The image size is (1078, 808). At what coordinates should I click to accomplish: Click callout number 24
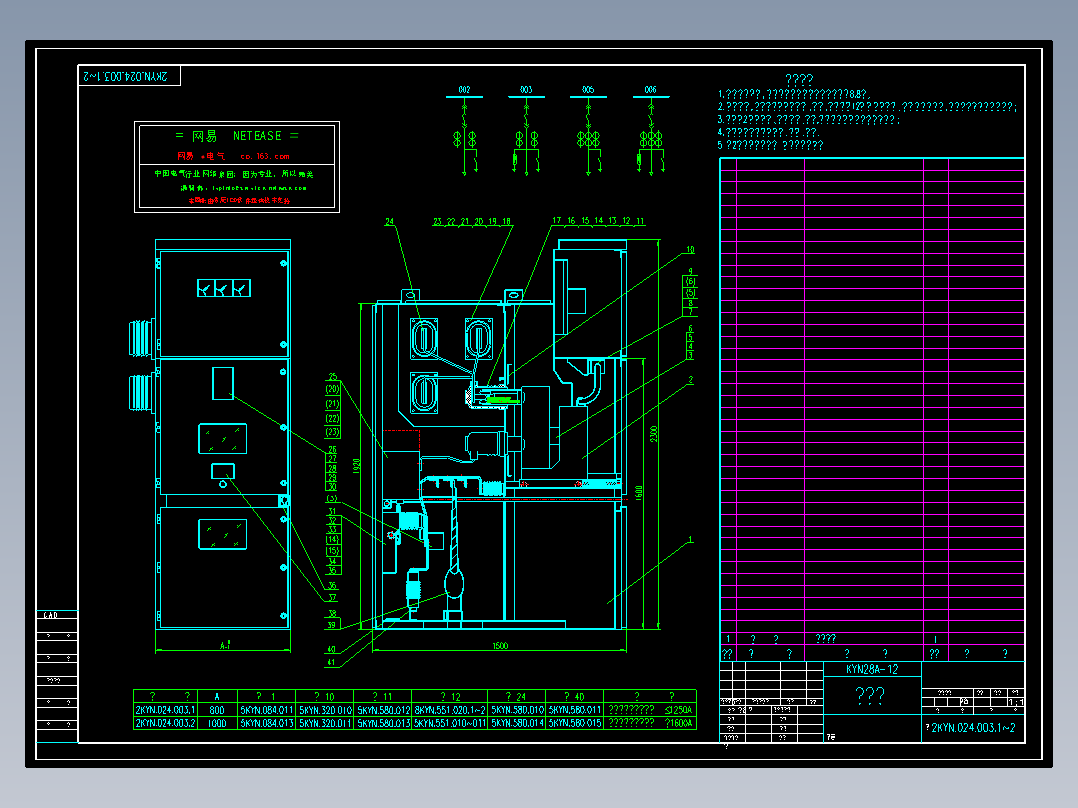coord(390,221)
